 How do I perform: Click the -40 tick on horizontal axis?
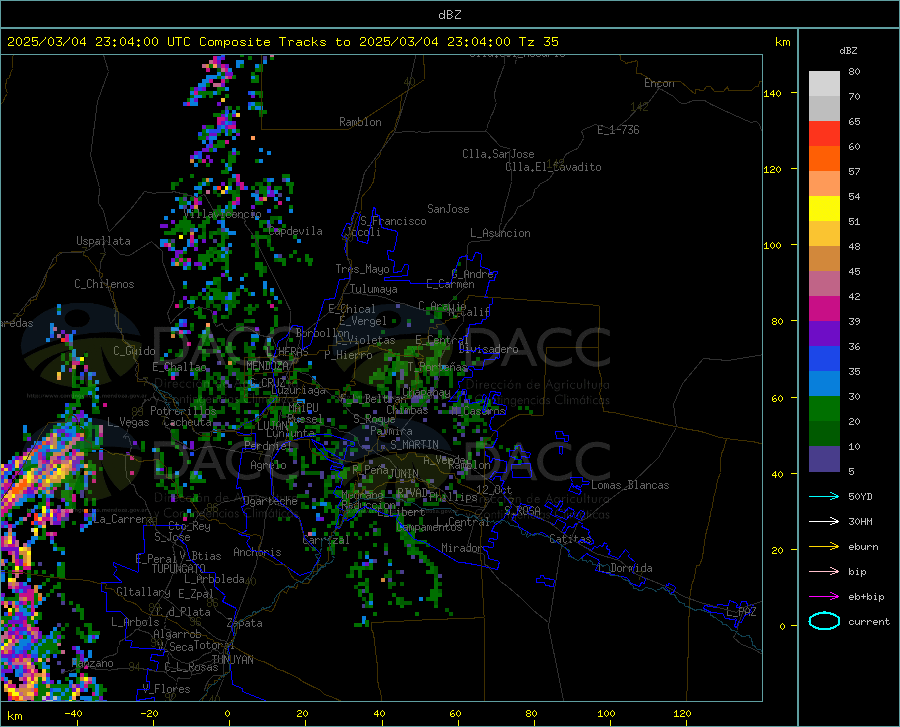(x=73, y=713)
